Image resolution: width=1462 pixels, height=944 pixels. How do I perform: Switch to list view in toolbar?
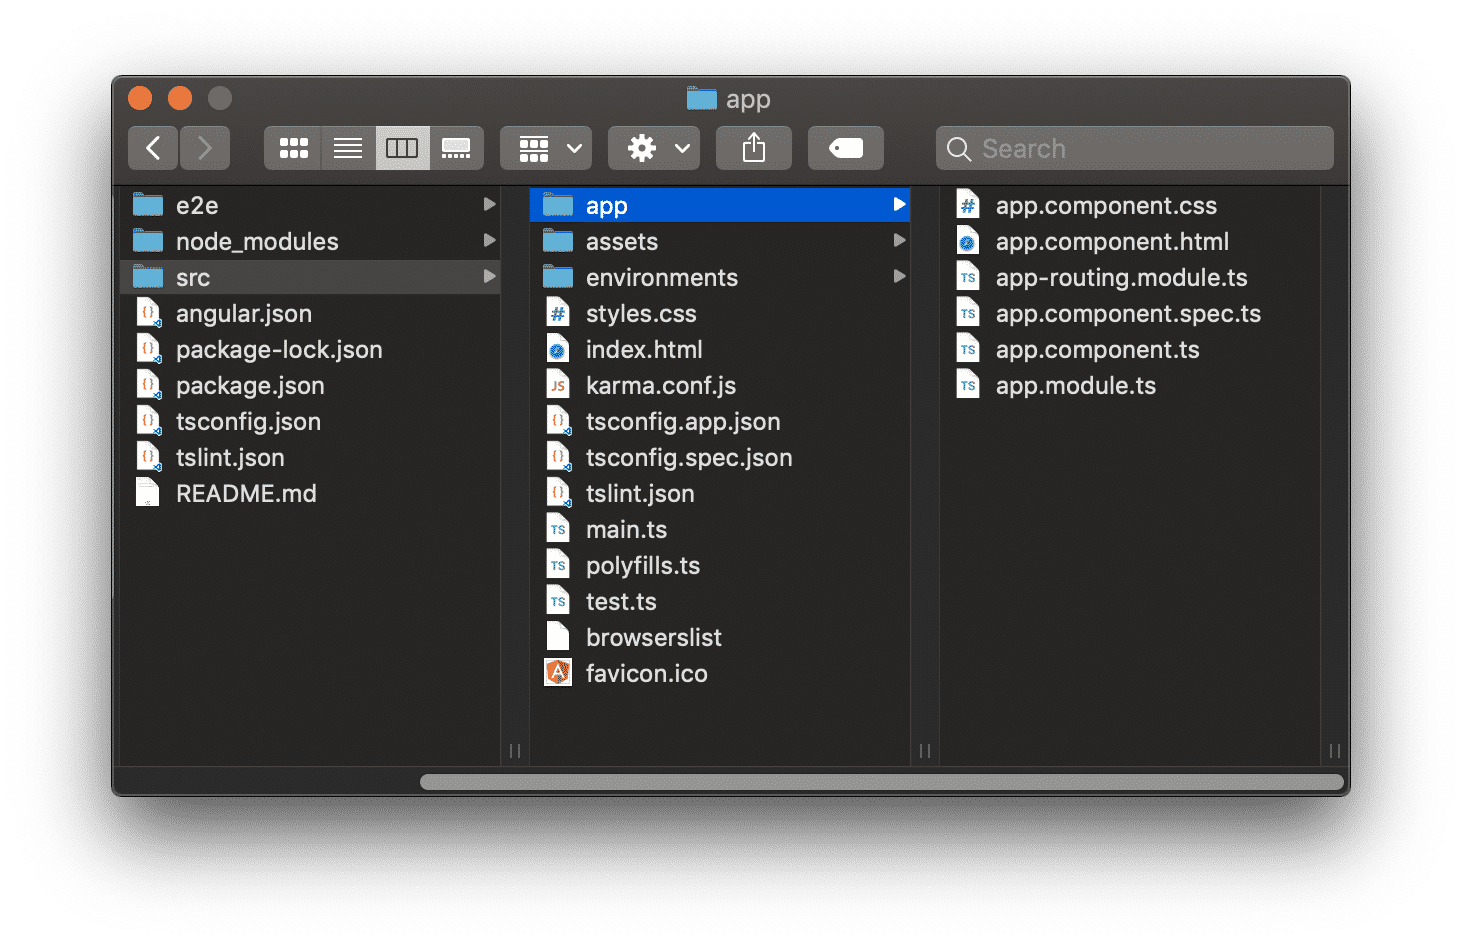tap(348, 149)
